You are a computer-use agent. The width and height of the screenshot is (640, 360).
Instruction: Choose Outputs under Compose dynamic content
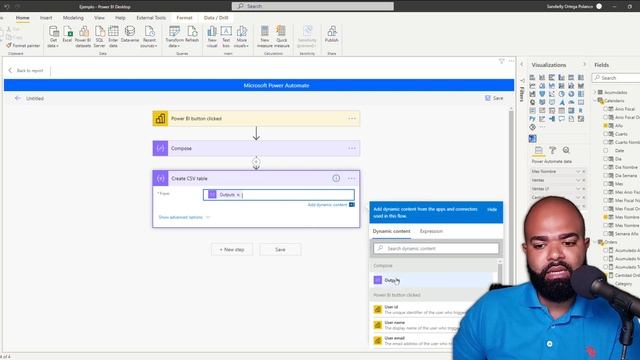point(432,280)
